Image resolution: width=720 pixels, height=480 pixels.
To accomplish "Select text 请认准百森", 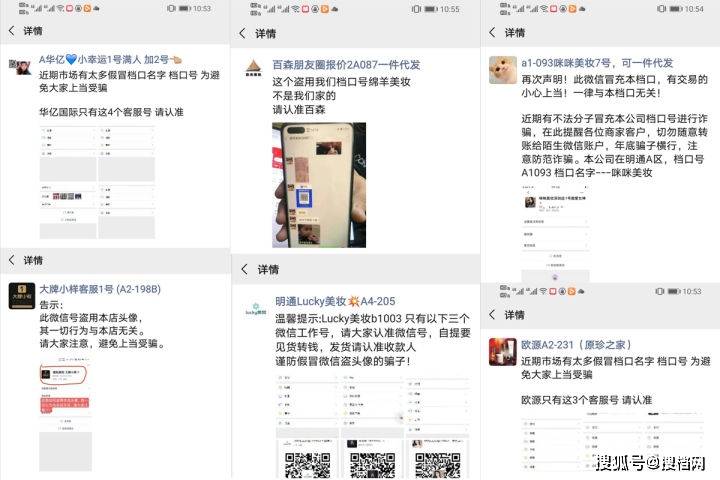I will [299, 109].
